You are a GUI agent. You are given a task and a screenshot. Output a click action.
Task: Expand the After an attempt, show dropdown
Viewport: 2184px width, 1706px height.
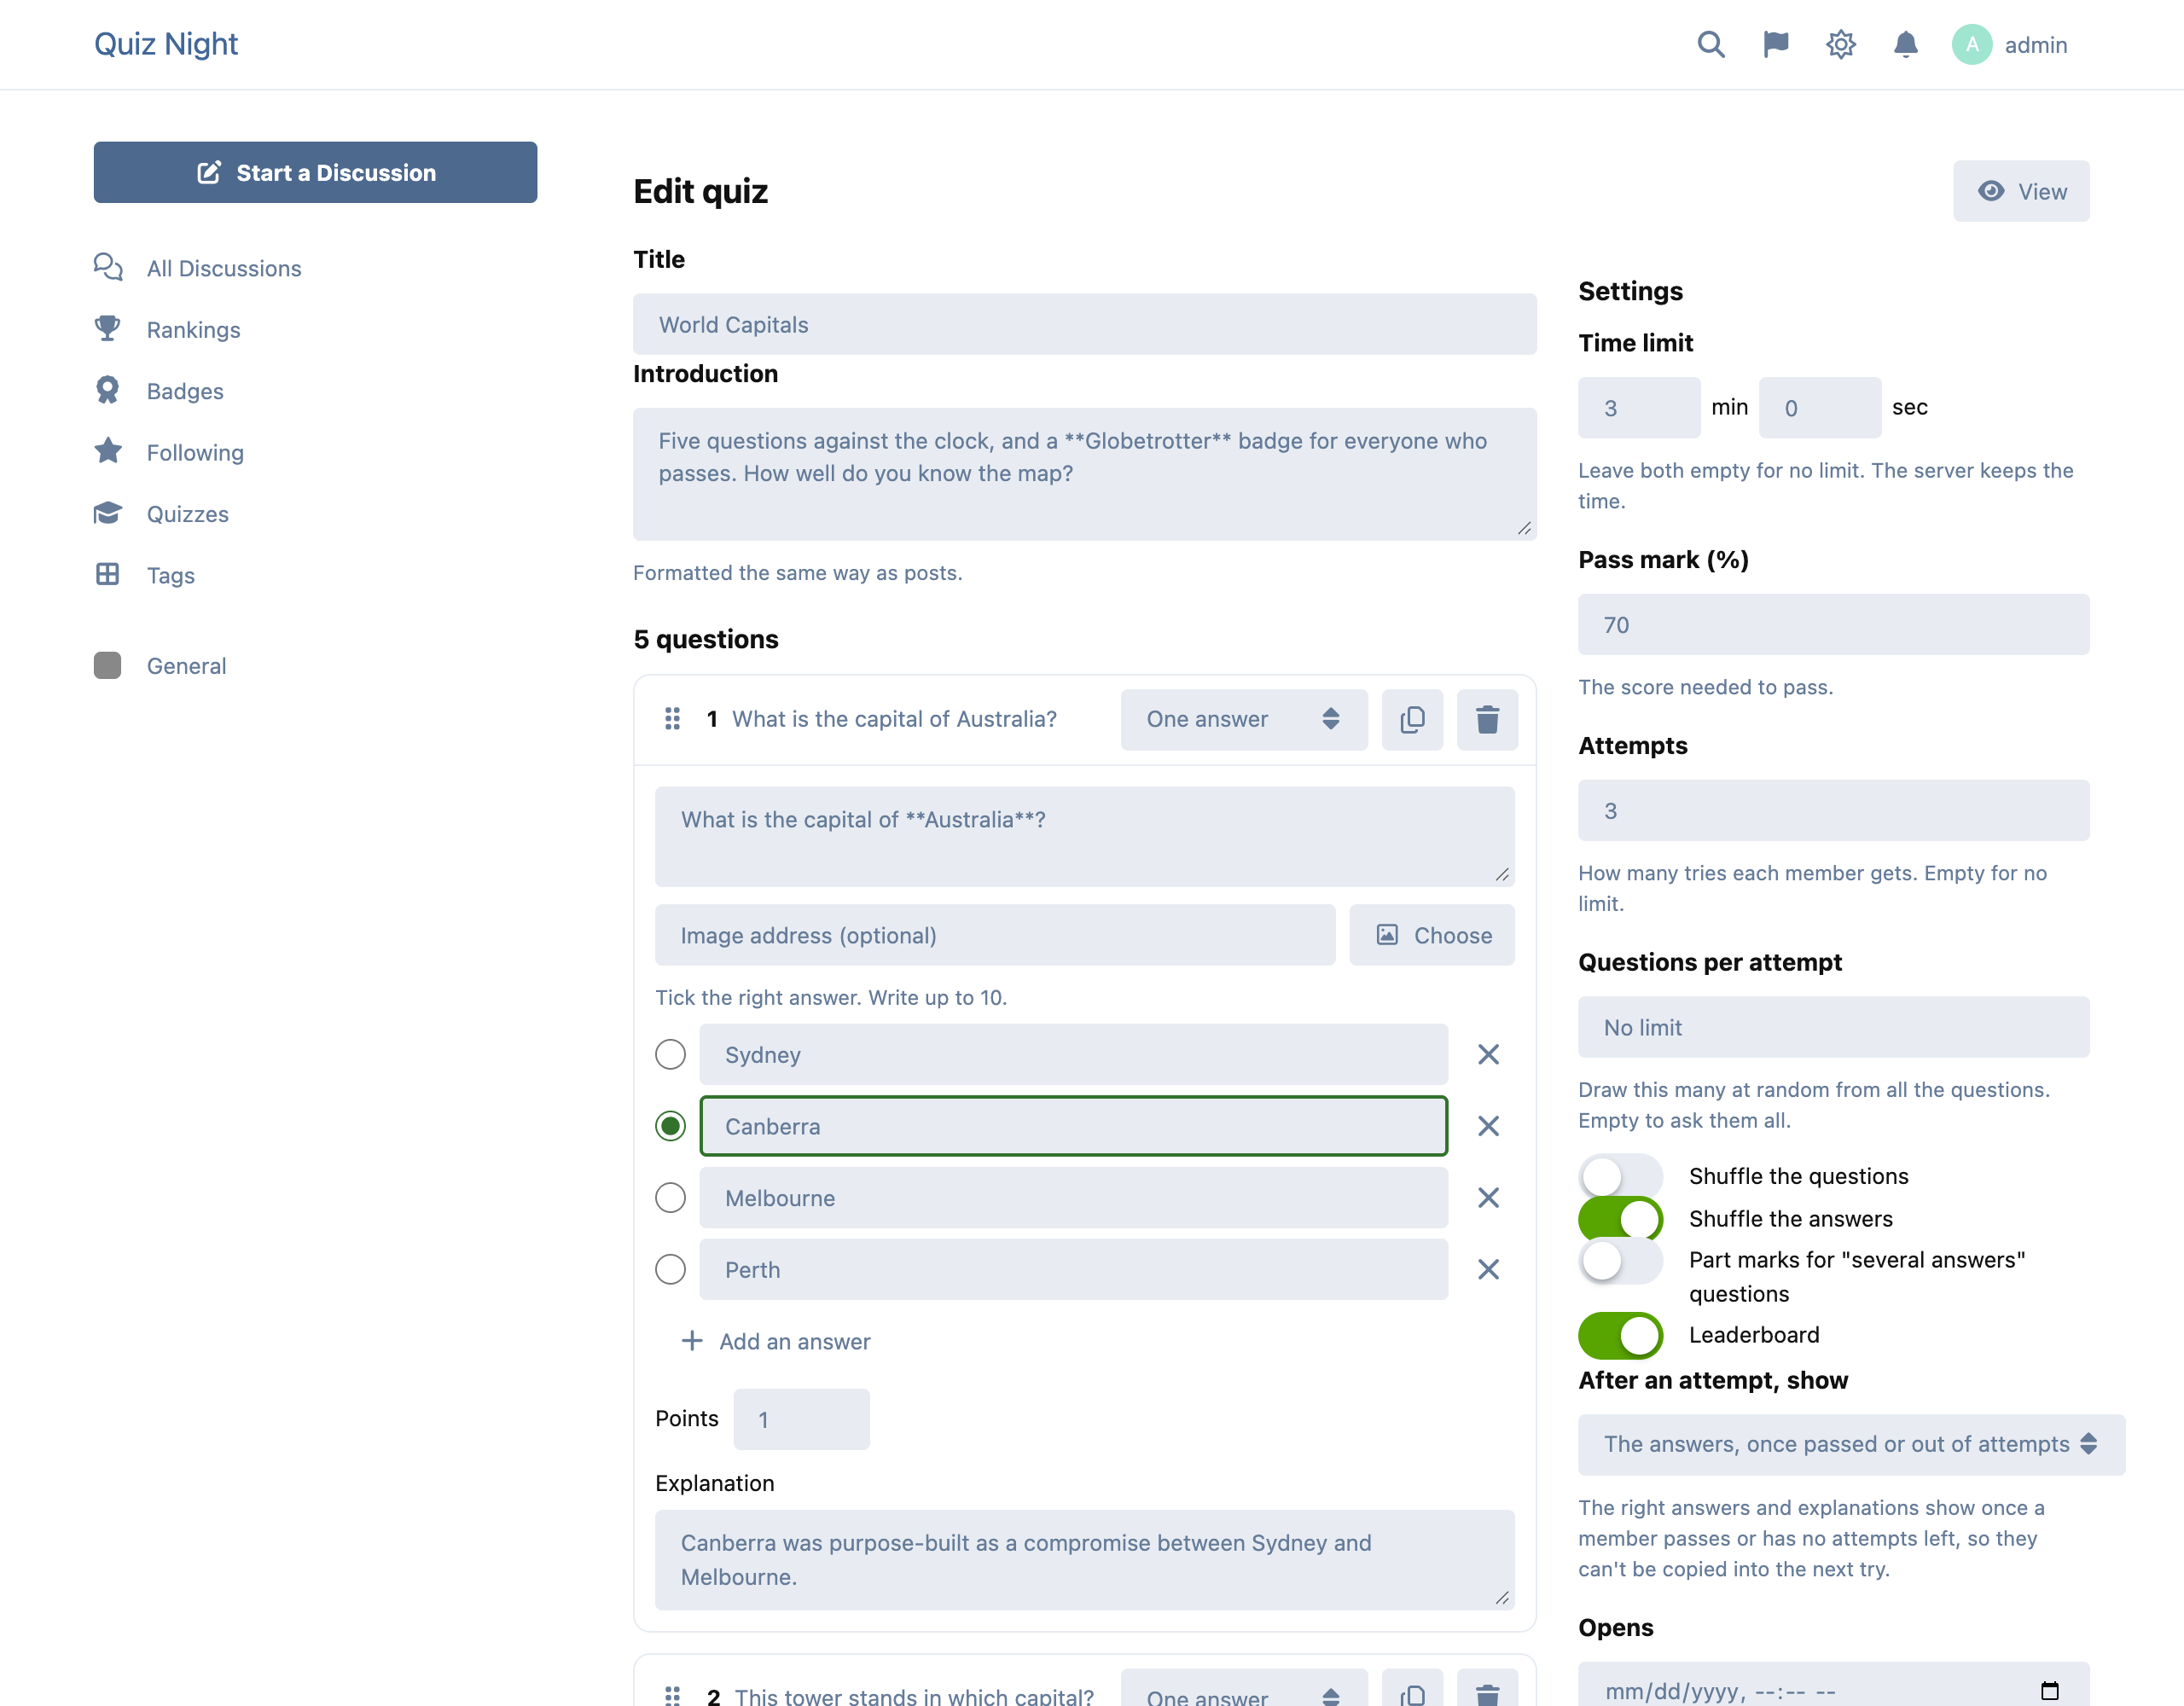point(1851,1444)
